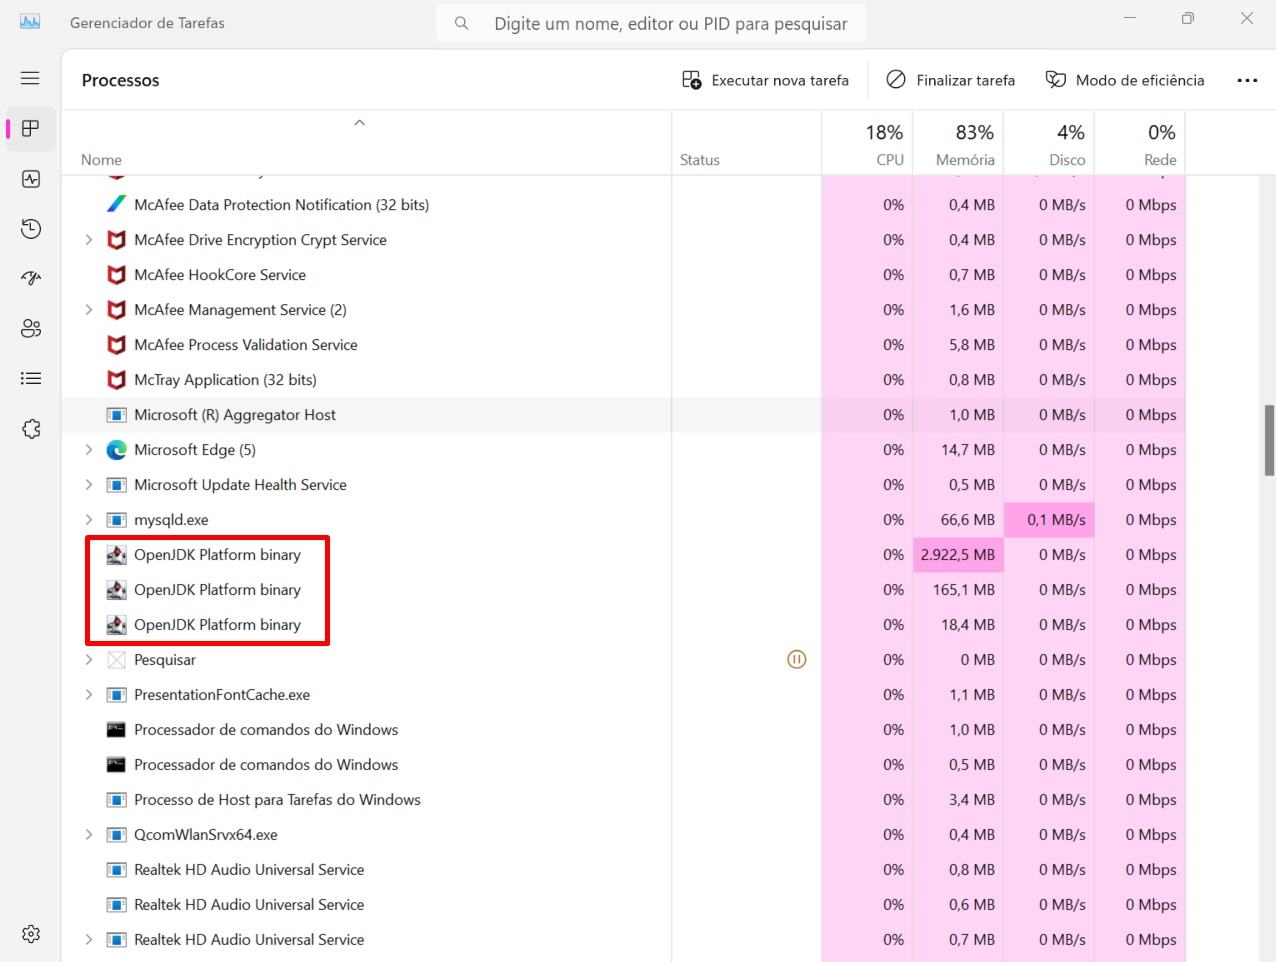
Task: Select the McTray Application (32 bits) name
Action: [x=225, y=380]
